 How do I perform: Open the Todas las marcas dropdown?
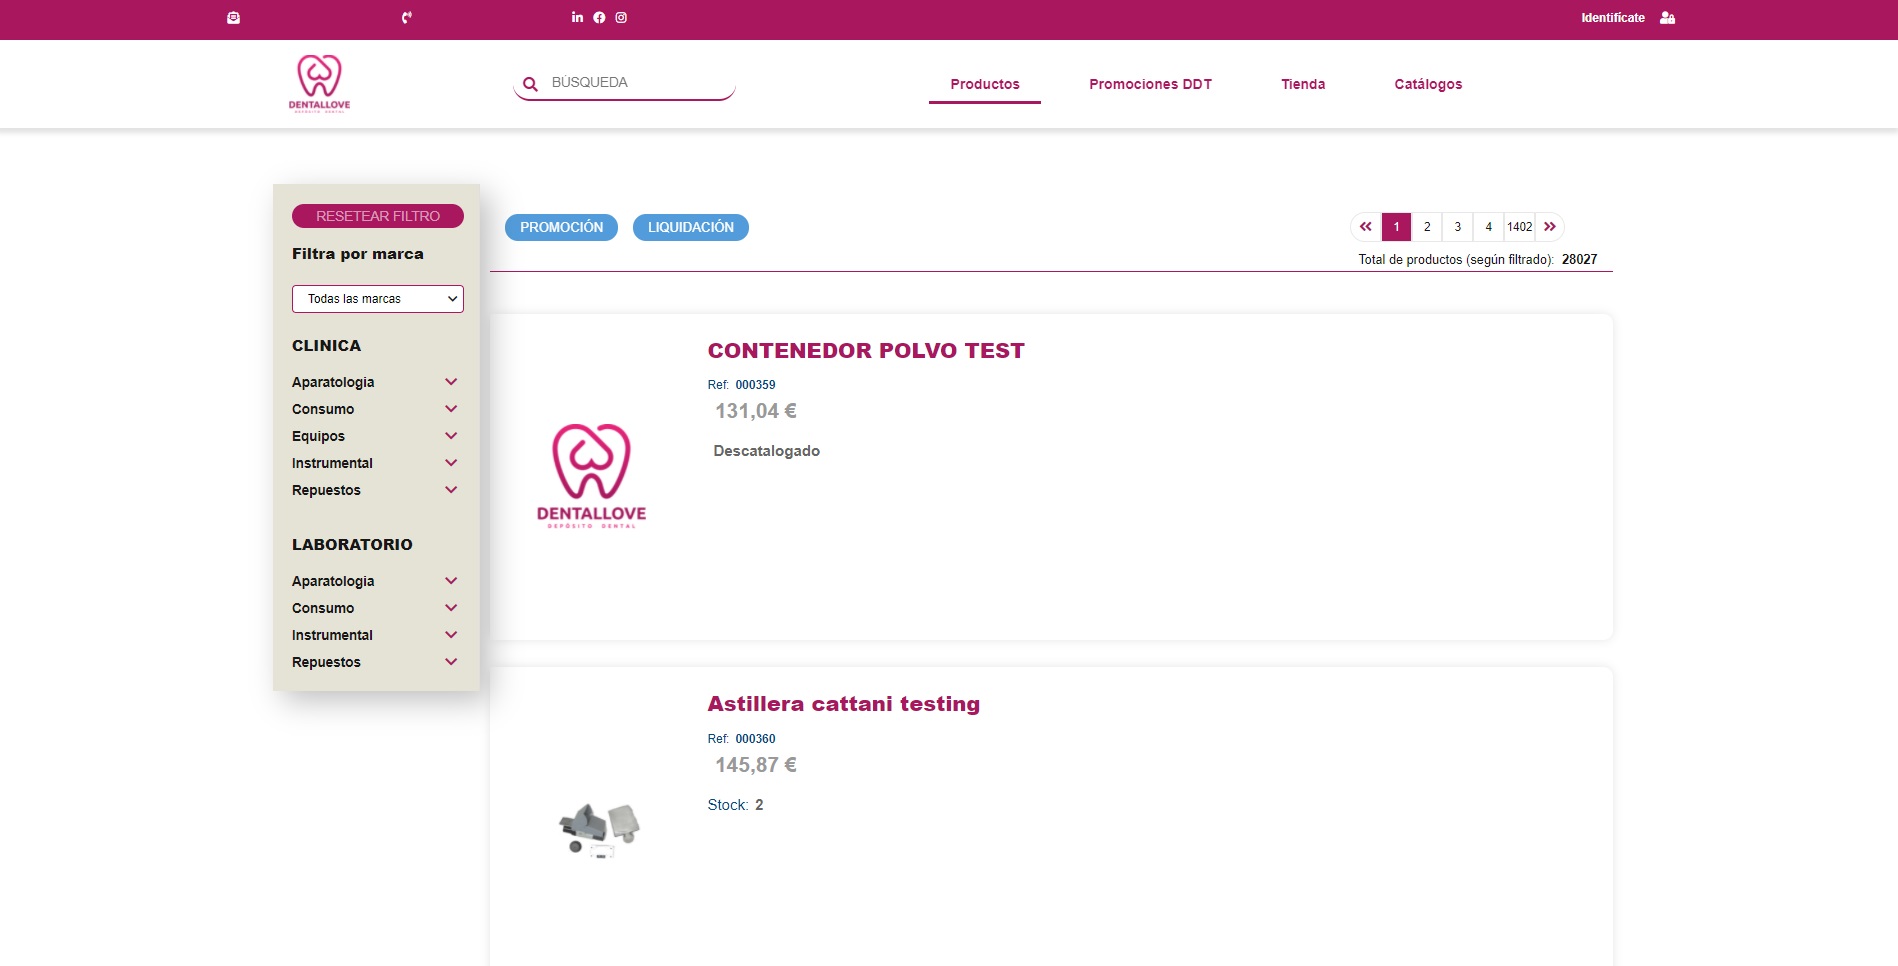tap(378, 299)
